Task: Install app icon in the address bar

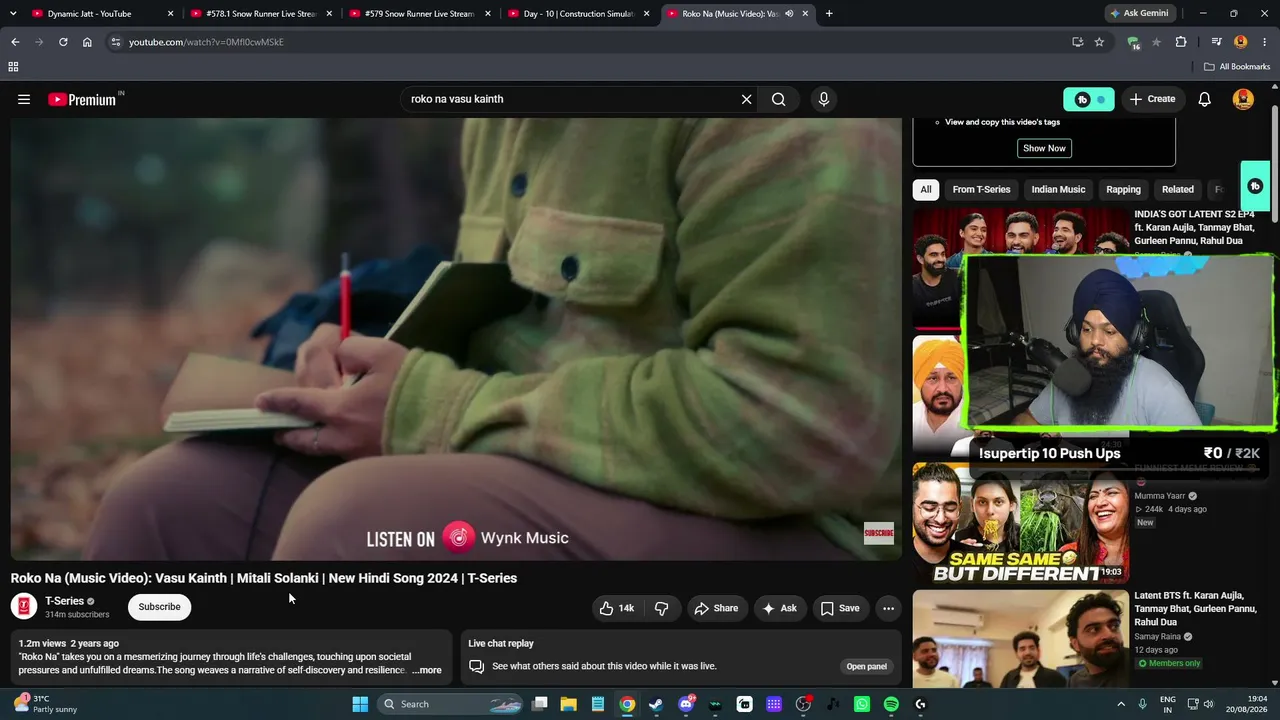Action: coord(1077,42)
